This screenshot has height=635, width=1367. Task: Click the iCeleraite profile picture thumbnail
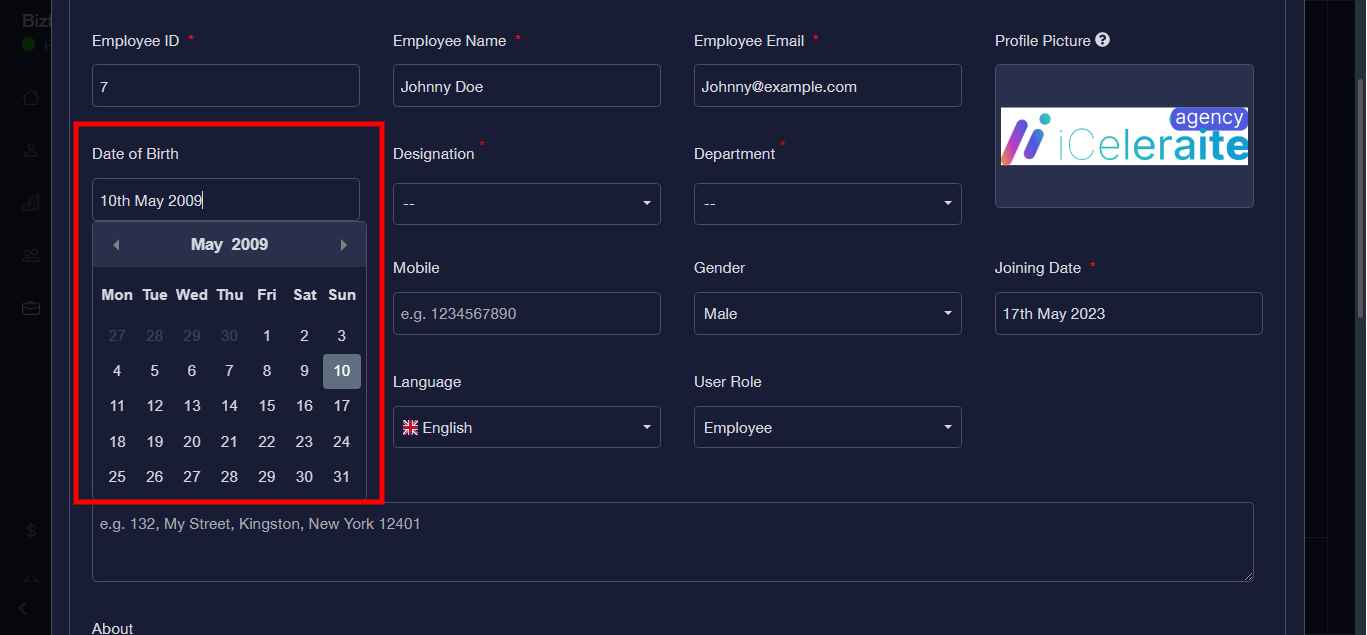coord(1124,136)
